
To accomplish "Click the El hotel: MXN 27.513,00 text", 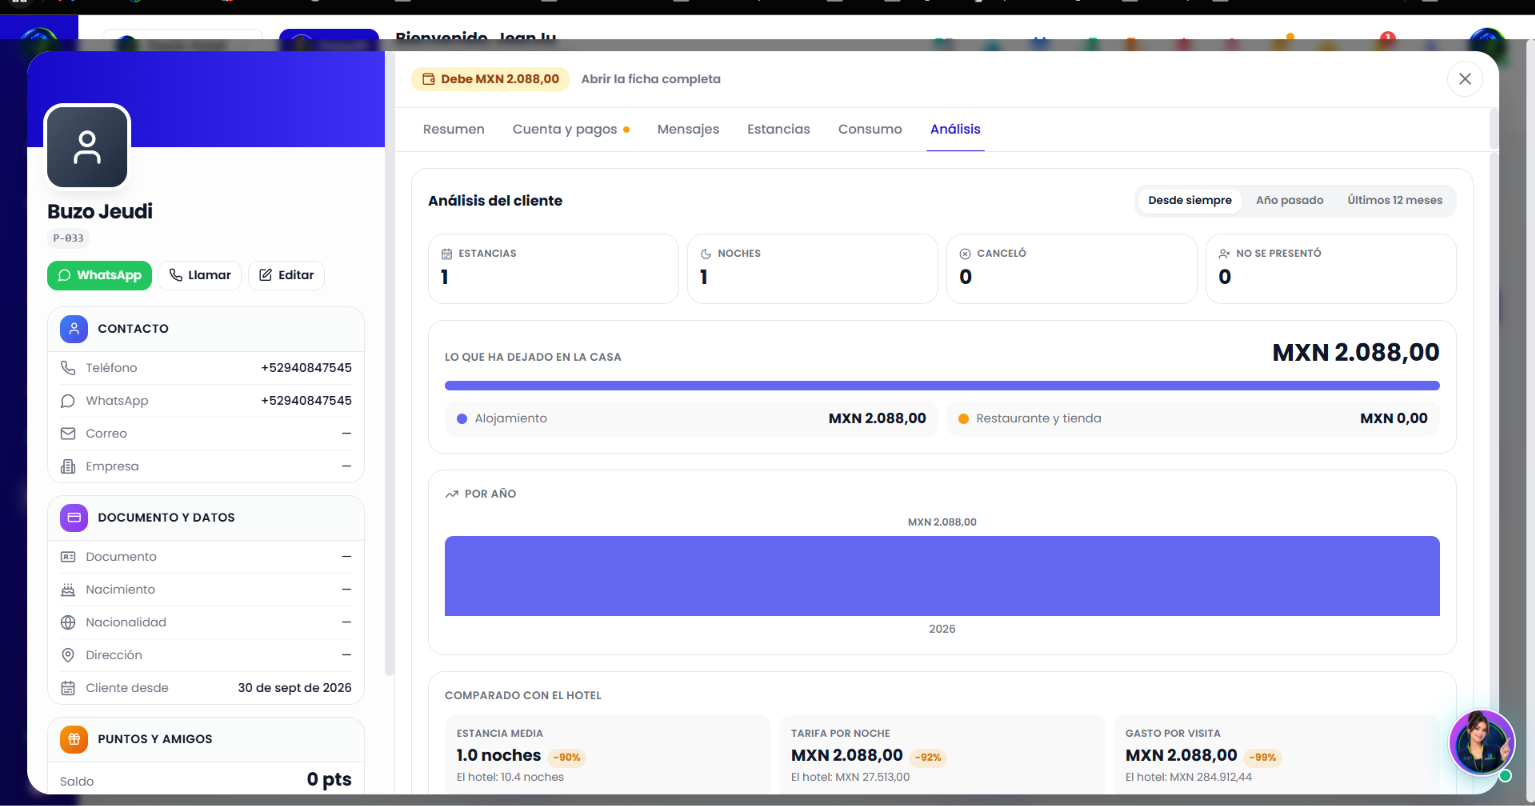I will click(x=850, y=777).
